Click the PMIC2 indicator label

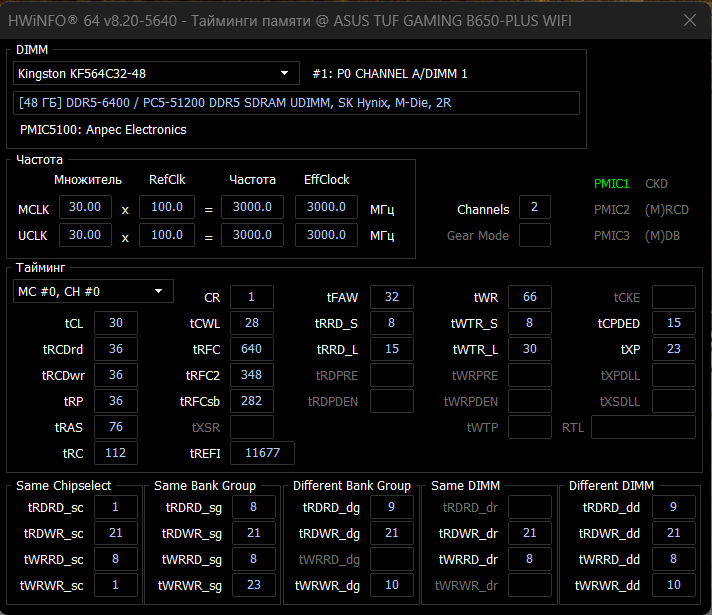coord(612,209)
